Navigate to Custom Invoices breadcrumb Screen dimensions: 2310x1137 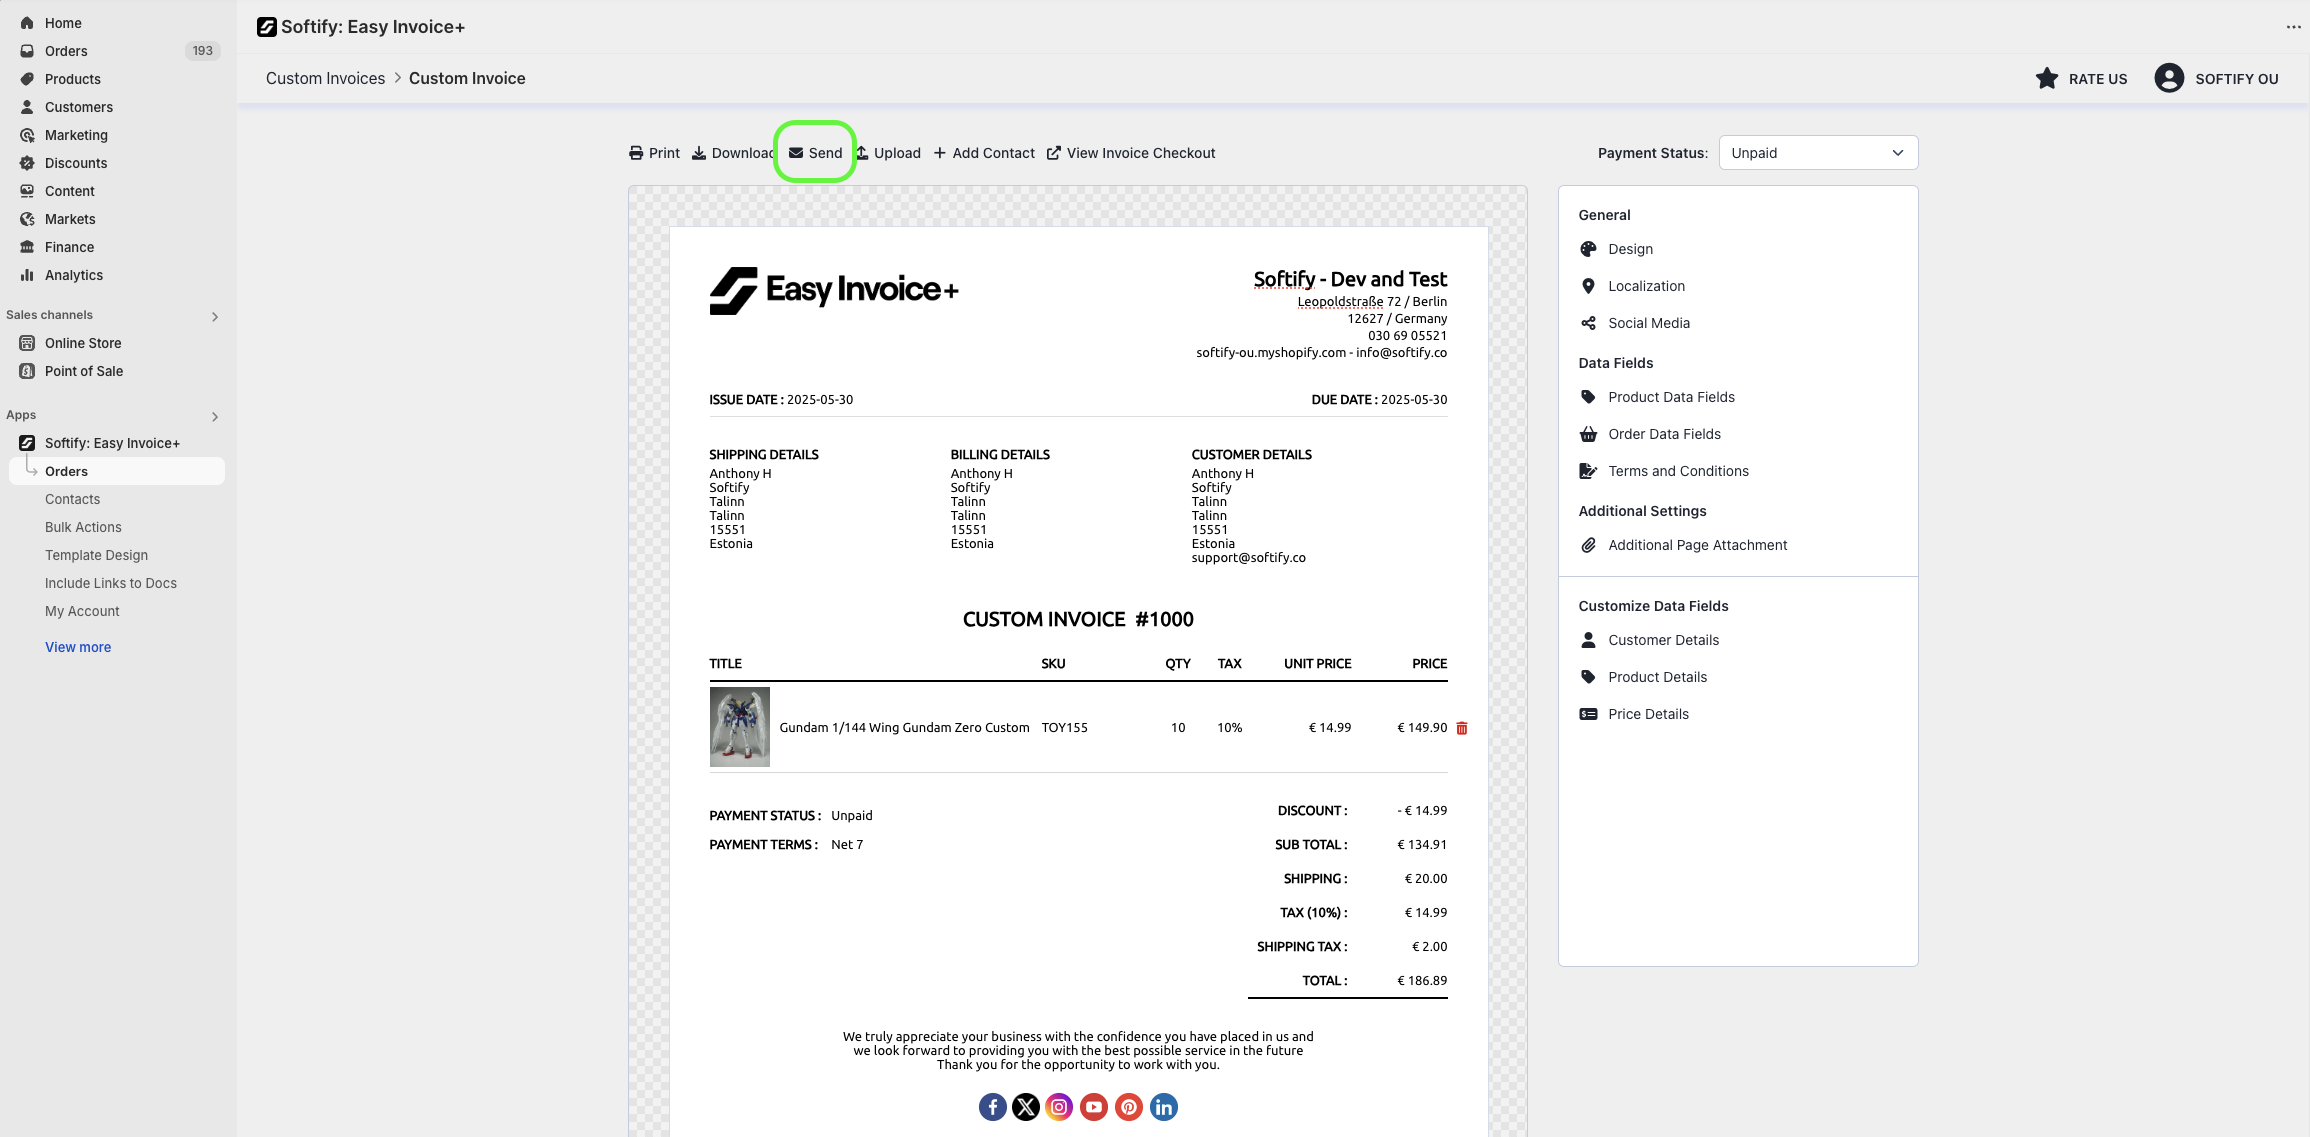point(325,79)
